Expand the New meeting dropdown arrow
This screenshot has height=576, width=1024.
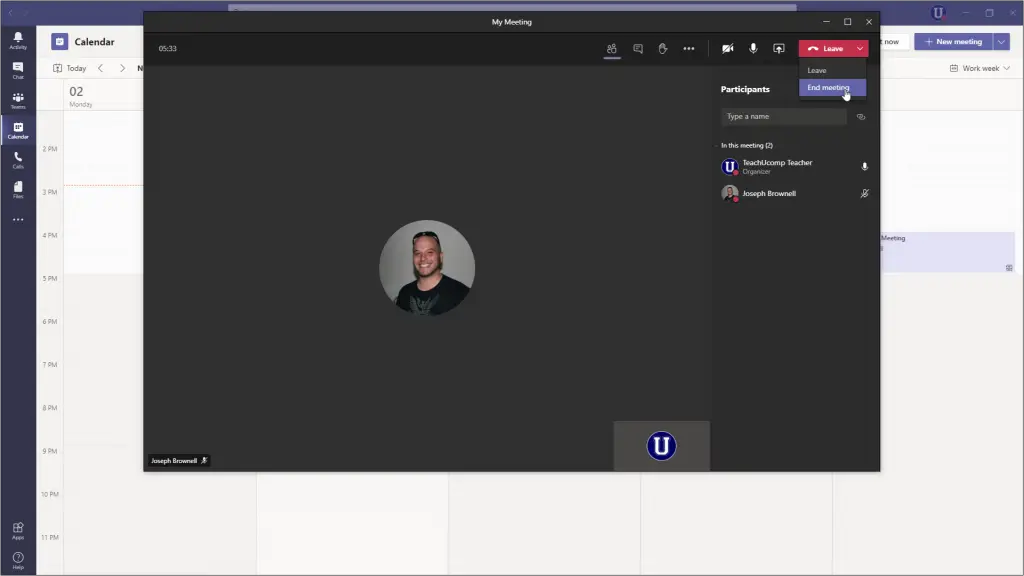pos(1001,42)
